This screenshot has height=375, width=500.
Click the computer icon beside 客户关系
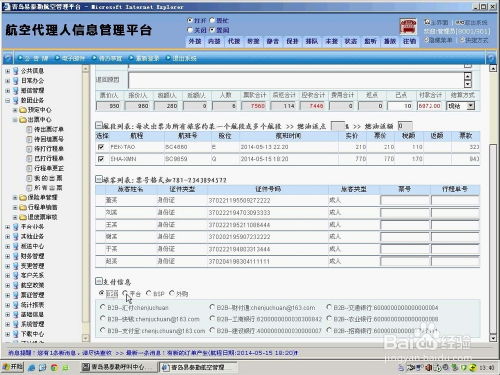[x=16, y=275]
